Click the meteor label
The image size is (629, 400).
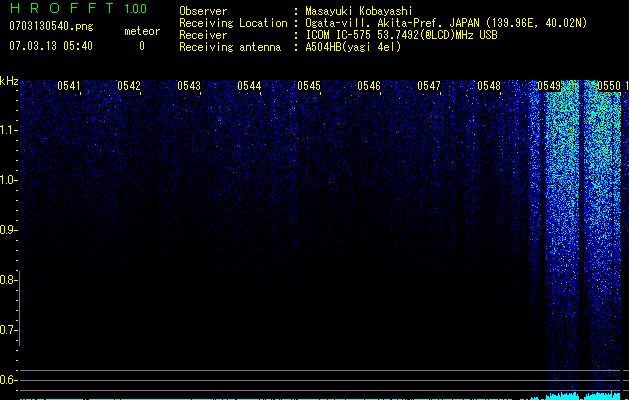(142, 31)
